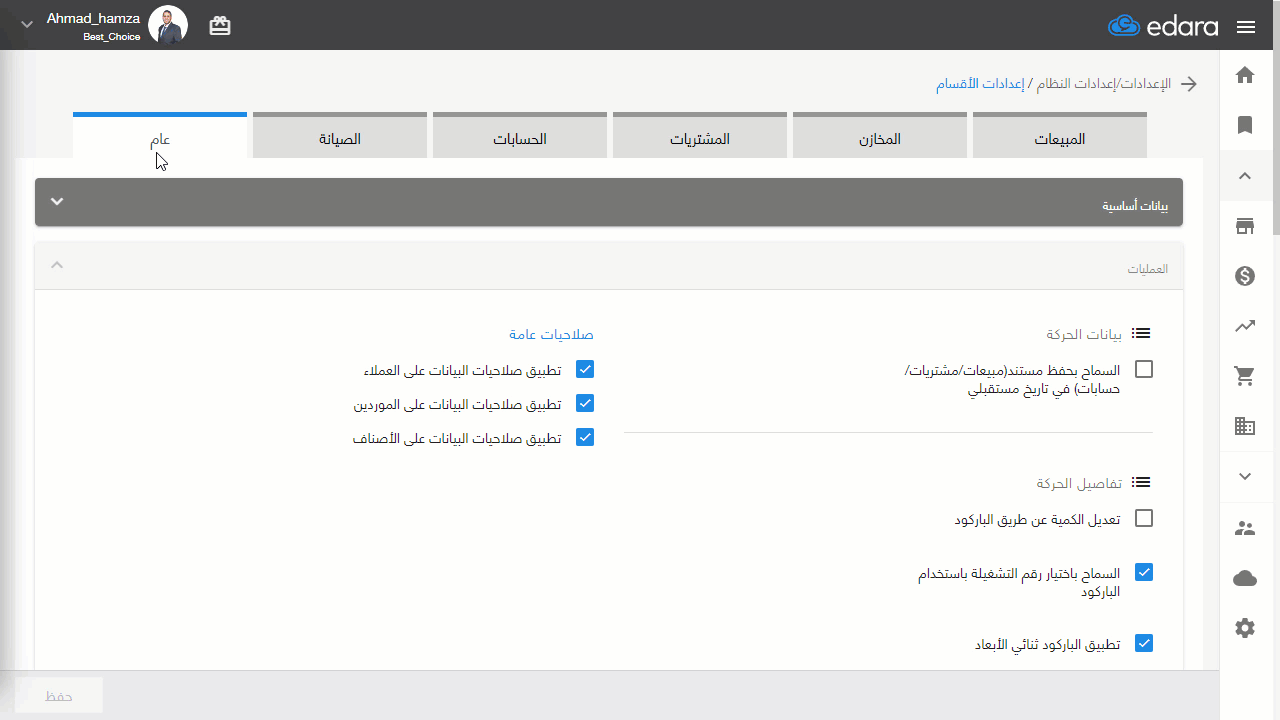Expand the بيانات أساسية section chevron
This screenshot has height=720, width=1280.
tap(57, 202)
